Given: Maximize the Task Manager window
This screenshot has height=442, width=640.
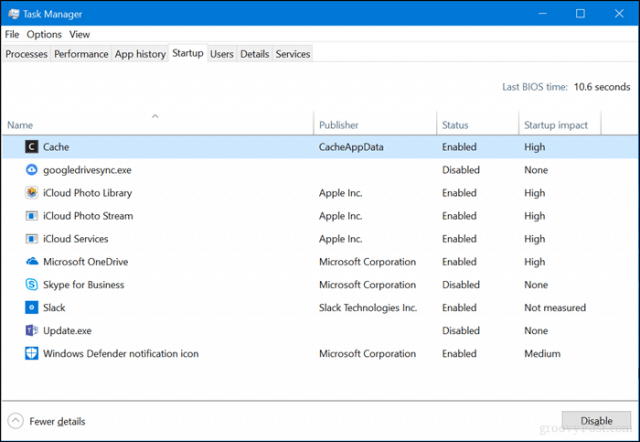Looking at the screenshot, I should [580, 13].
